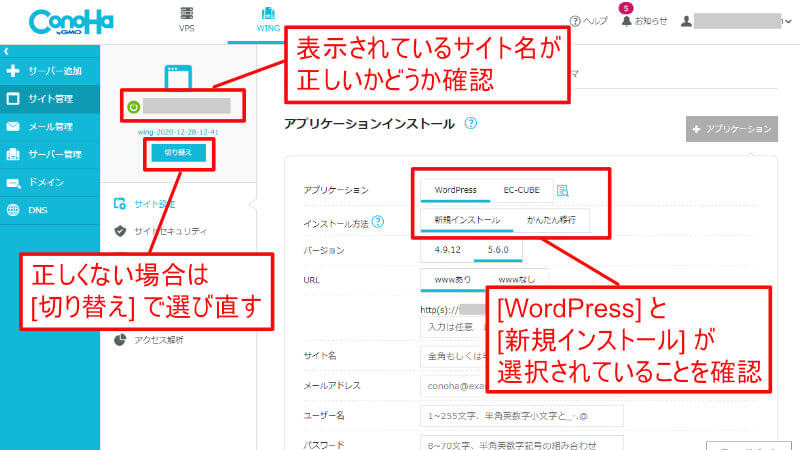Open お知らせ notifications bell
Screen dimensions: 800x450
click(644, 21)
